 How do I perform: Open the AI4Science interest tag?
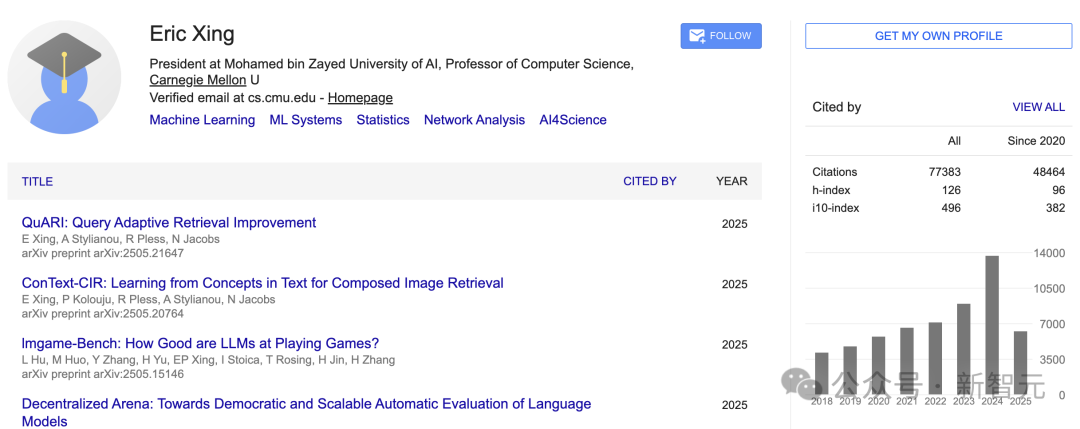(573, 120)
